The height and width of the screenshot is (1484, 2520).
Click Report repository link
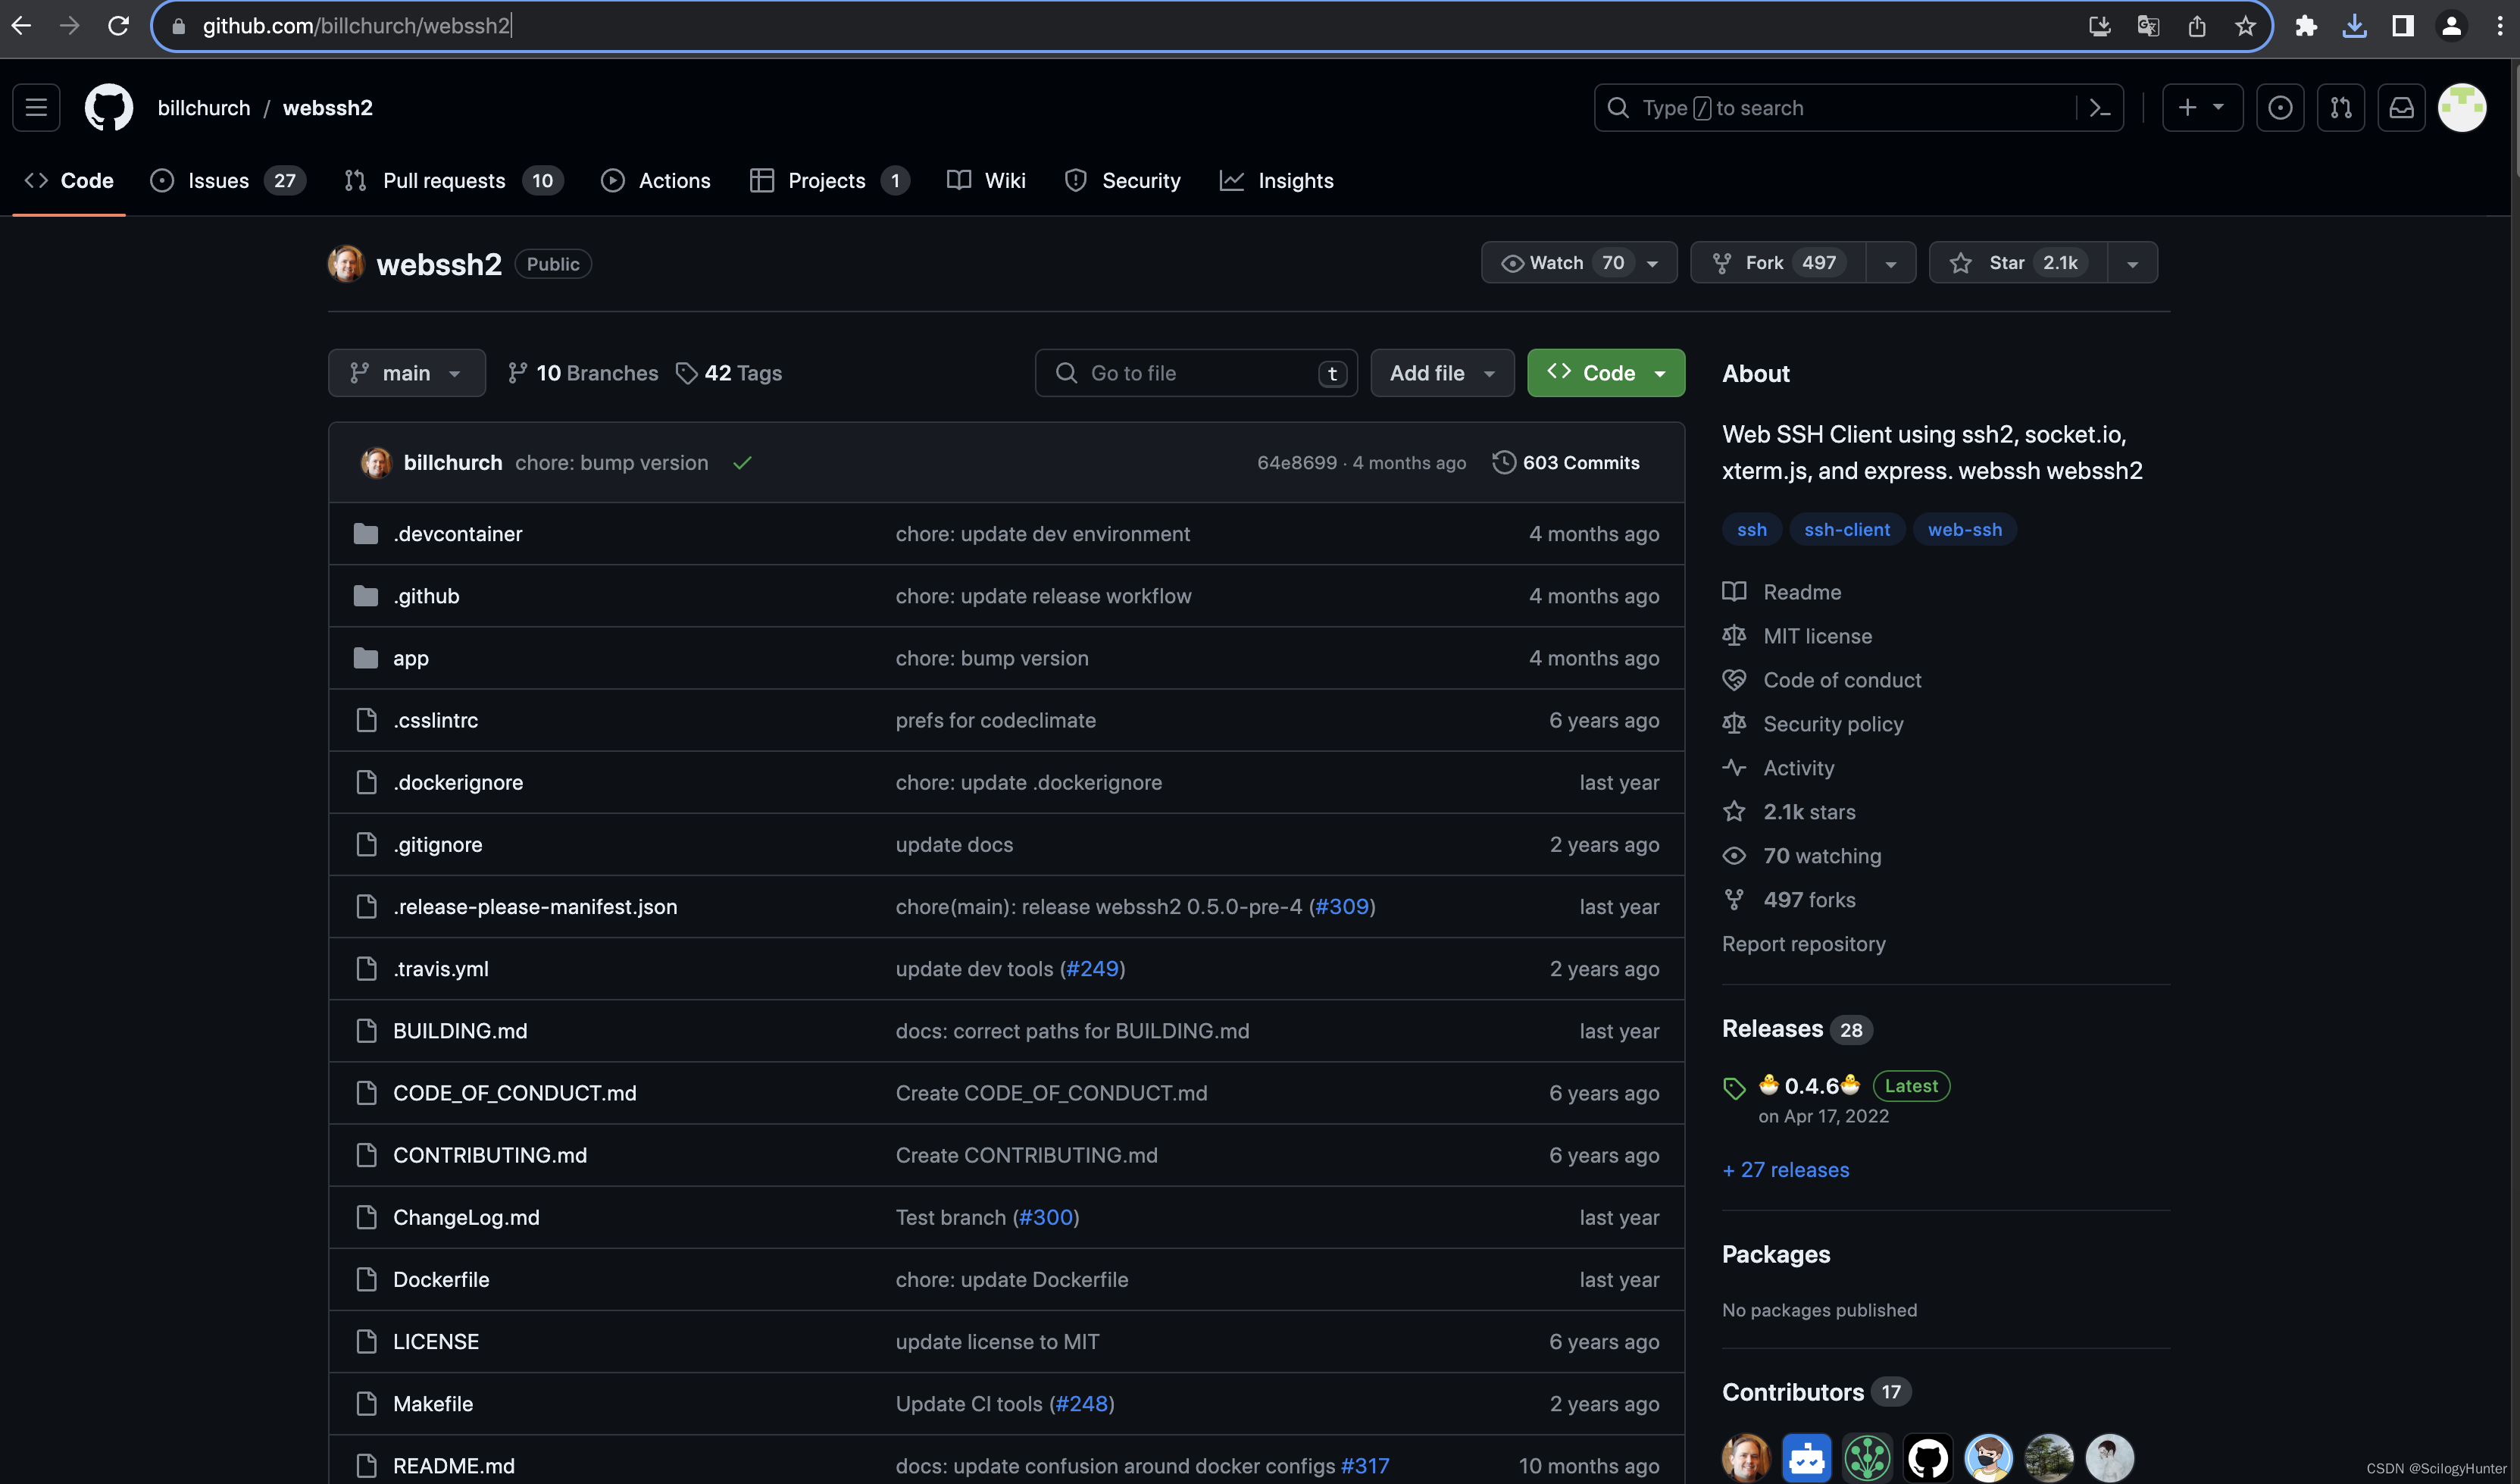[1804, 944]
